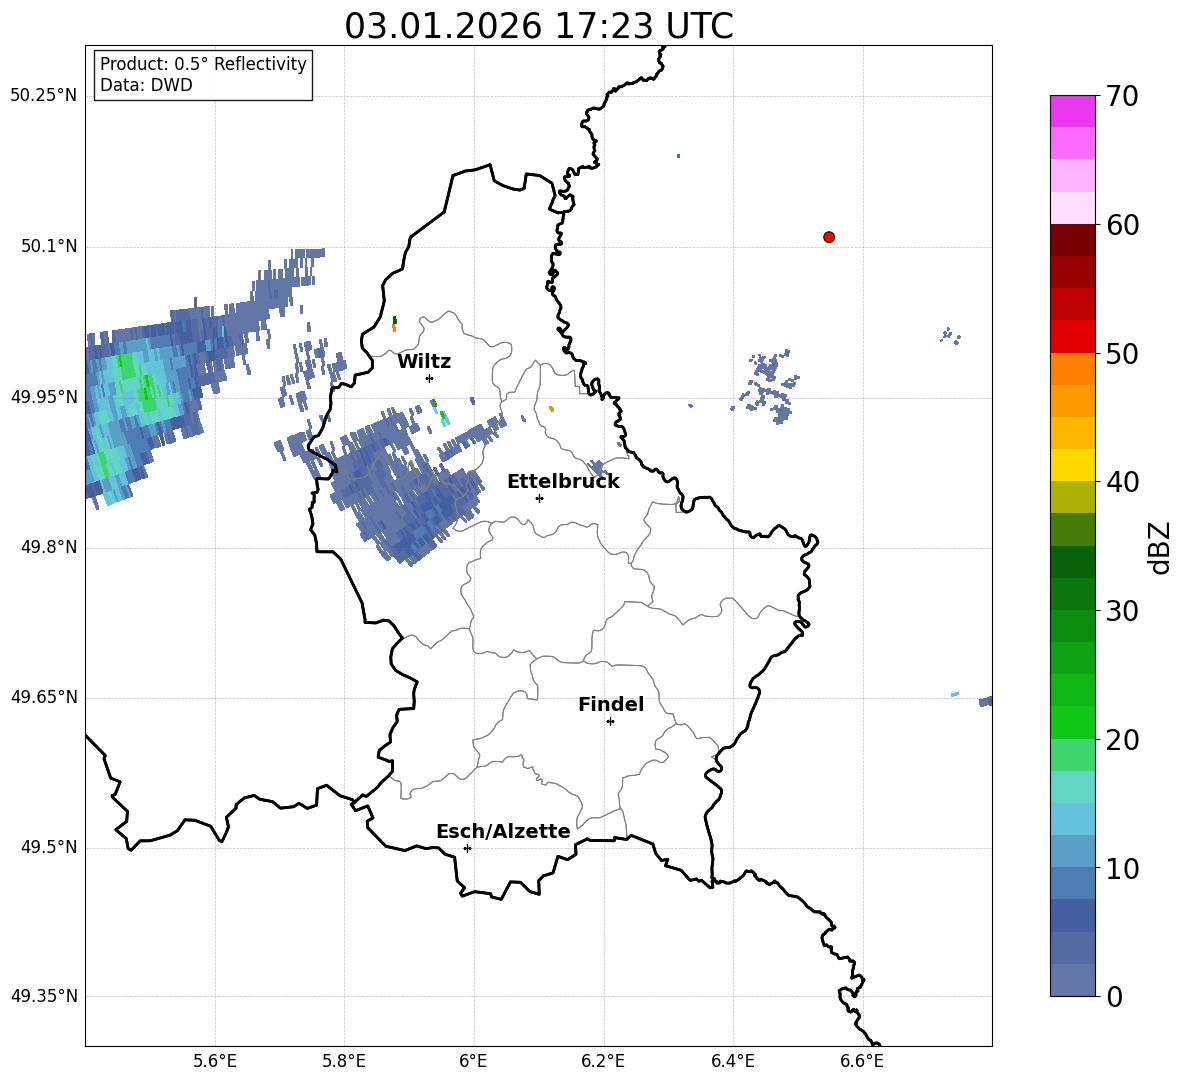Click the 5.8°E longitude label
Image resolution: width=1184 pixels, height=1081 pixels.
(x=344, y=1061)
